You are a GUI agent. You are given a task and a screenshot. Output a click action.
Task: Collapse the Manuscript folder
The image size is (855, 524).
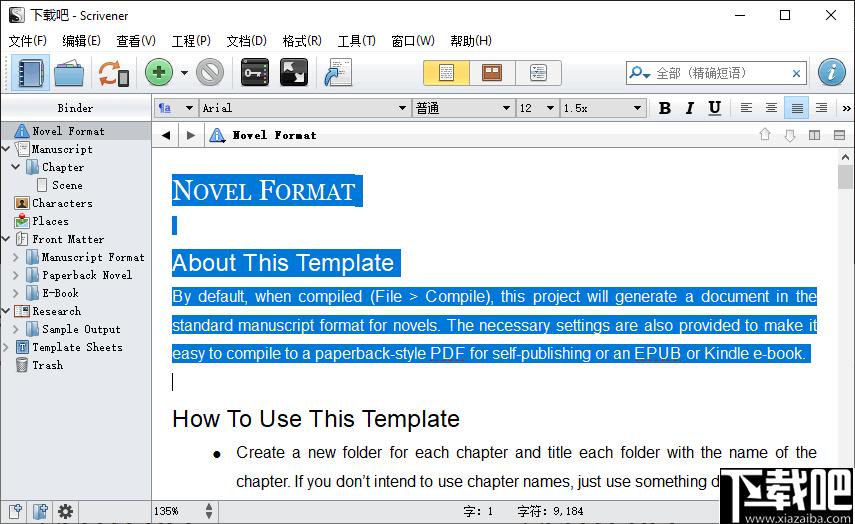(6, 148)
